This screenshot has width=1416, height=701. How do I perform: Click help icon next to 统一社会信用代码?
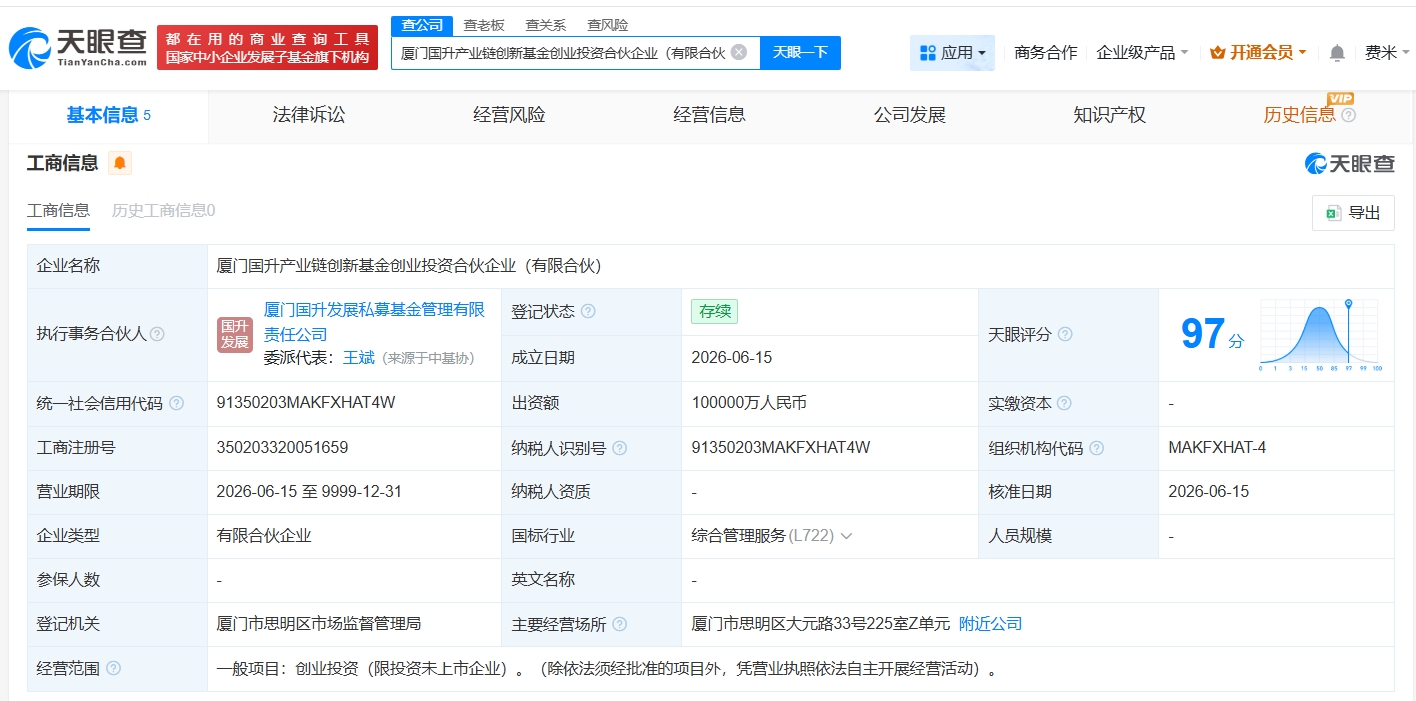pos(177,403)
